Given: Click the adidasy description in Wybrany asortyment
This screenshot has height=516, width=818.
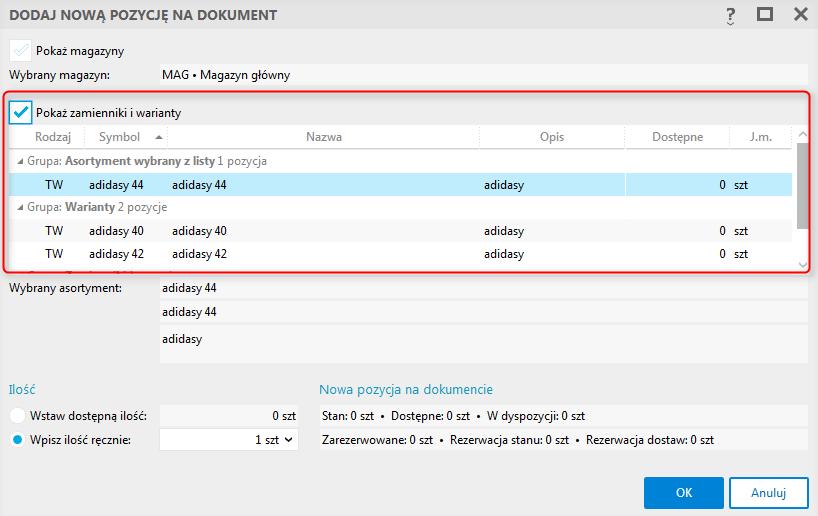Looking at the screenshot, I should (484, 345).
